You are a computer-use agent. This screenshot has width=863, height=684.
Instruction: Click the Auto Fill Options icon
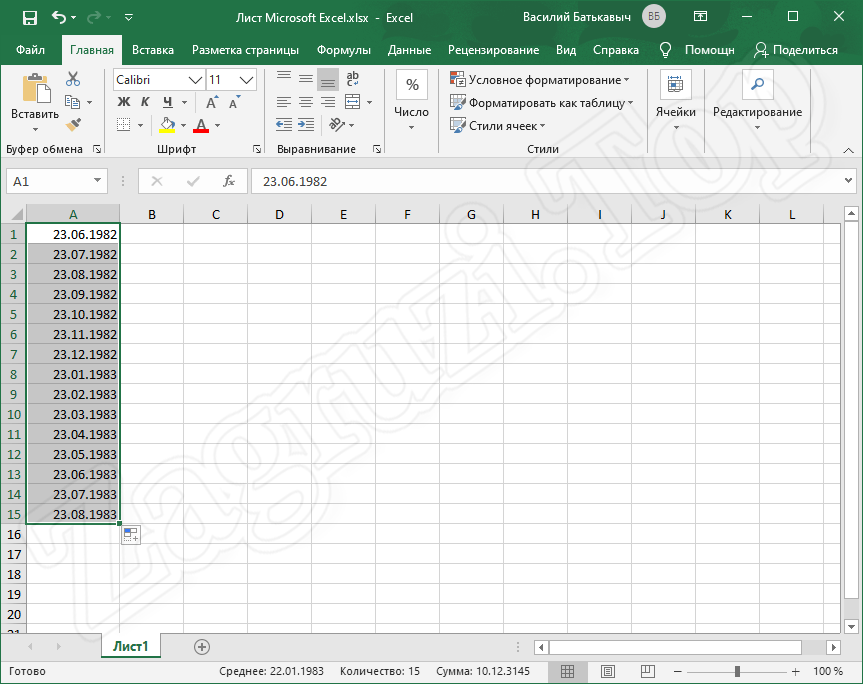[131, 535]
